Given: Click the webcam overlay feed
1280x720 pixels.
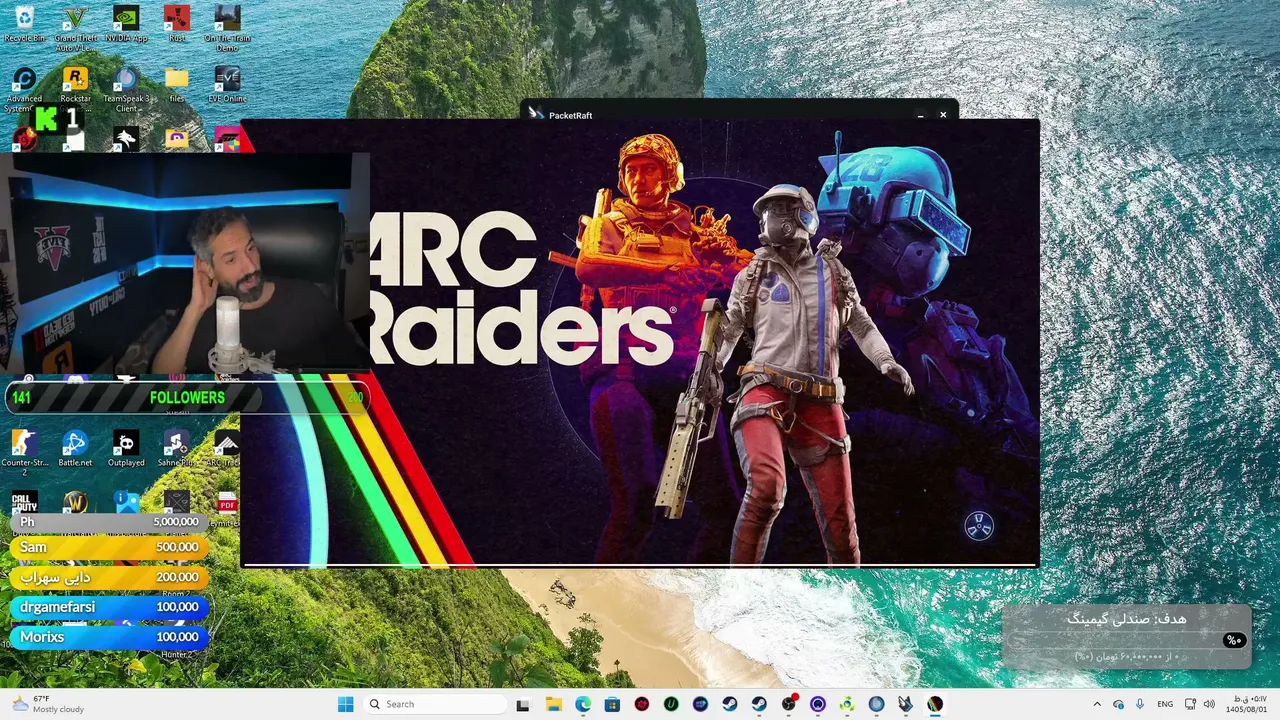Looking at the screenshot, I should tap(185, 265).
